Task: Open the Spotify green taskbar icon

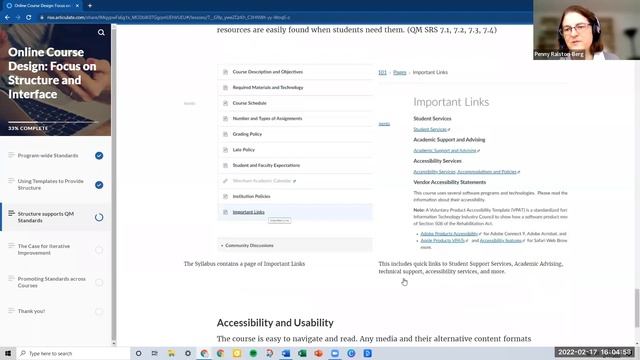Action: click(x=253, y=353)
